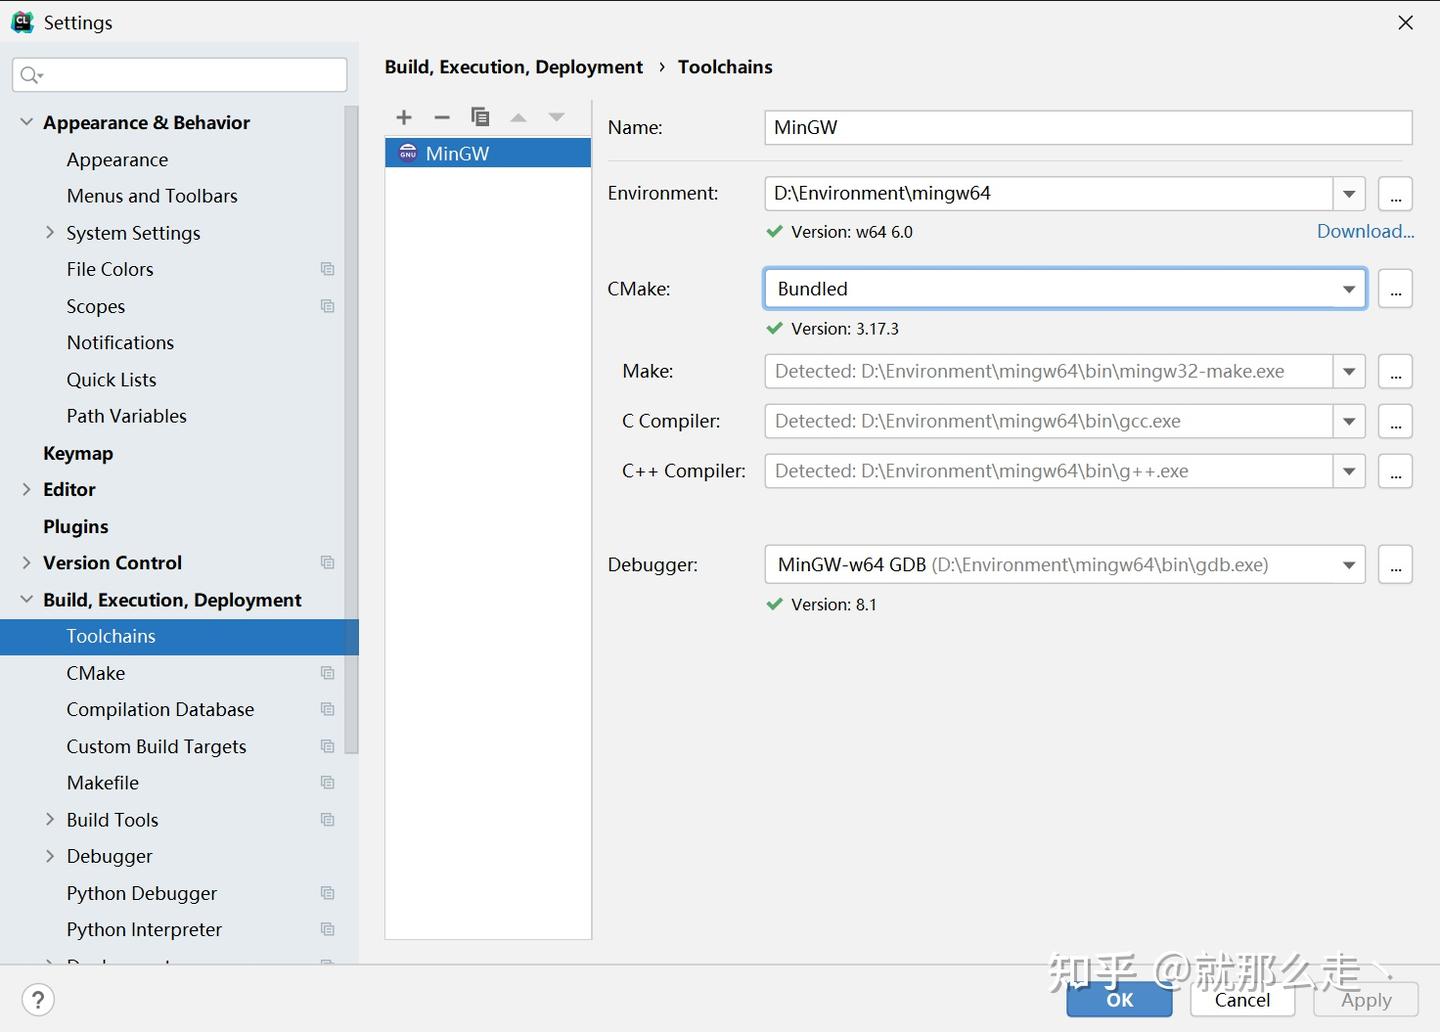The width and height of the screenshot is (1440, 1032).
Task: Open help using the question mark icon
Action: 37,999
